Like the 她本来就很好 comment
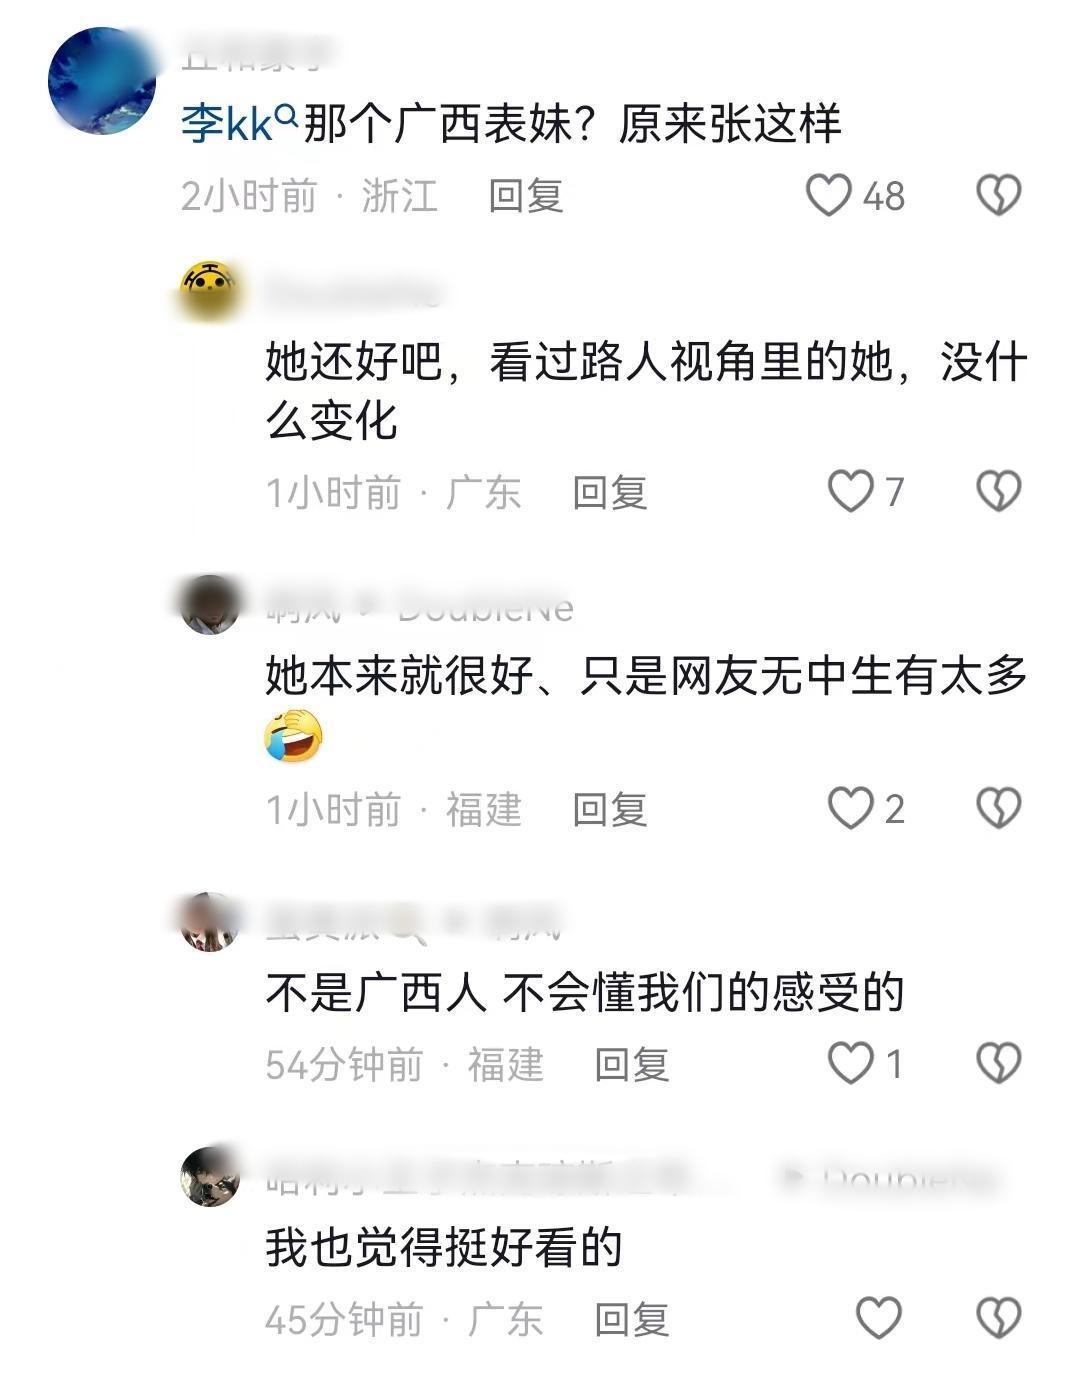The height and width of the screenshot is (1385, 1080). [851, 808]
